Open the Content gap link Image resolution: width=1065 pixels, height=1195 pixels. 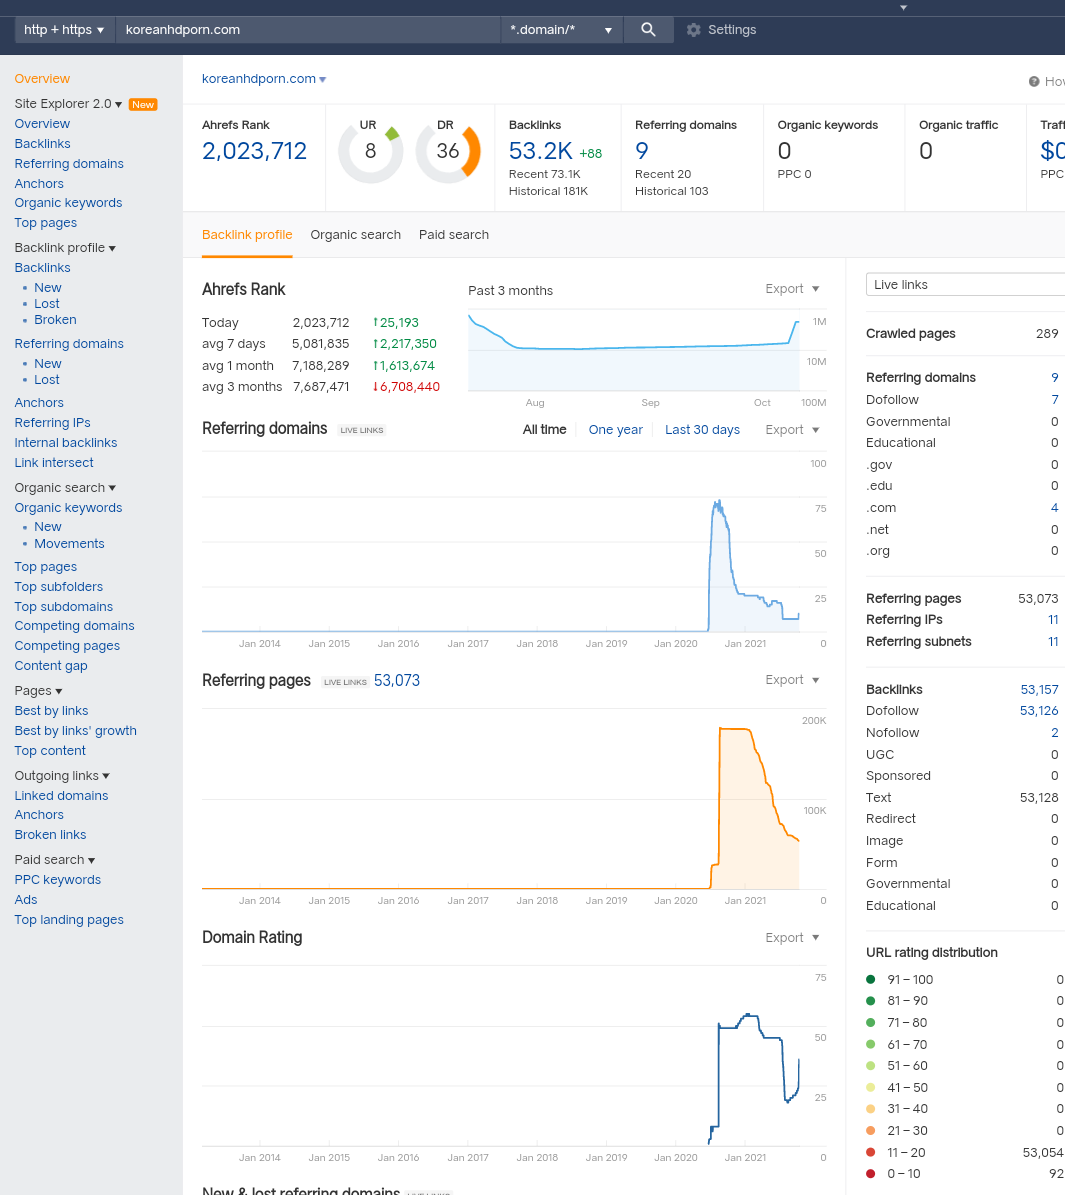[x=51, y=666]
